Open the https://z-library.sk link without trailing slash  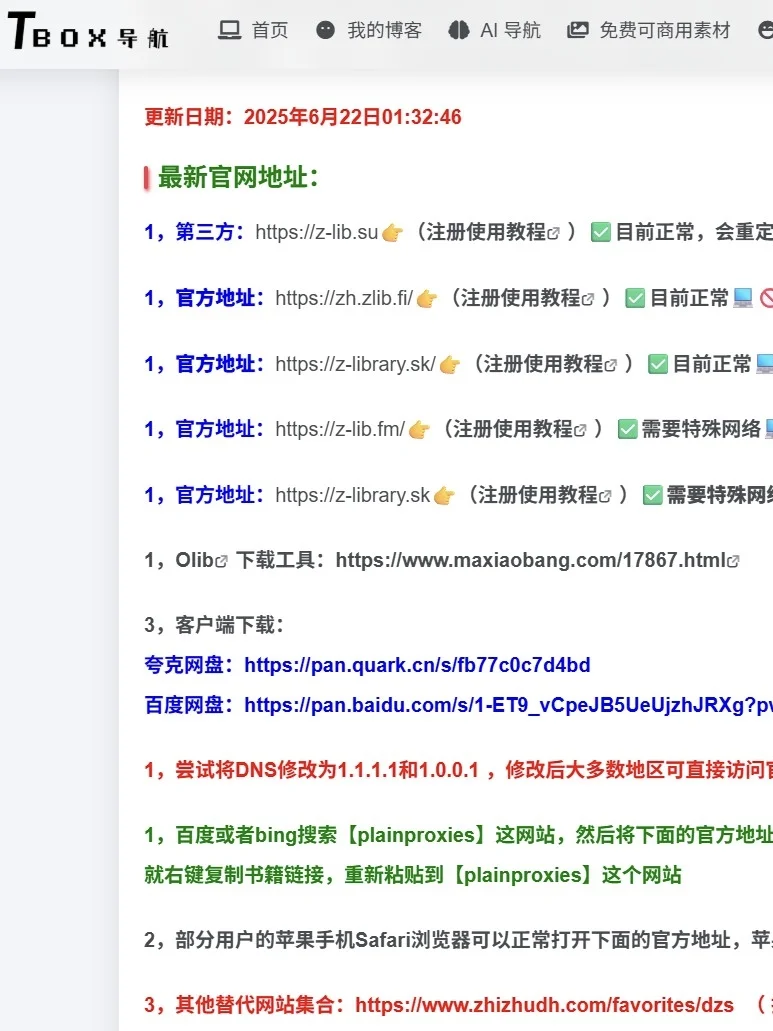click(x=352, y=495)
